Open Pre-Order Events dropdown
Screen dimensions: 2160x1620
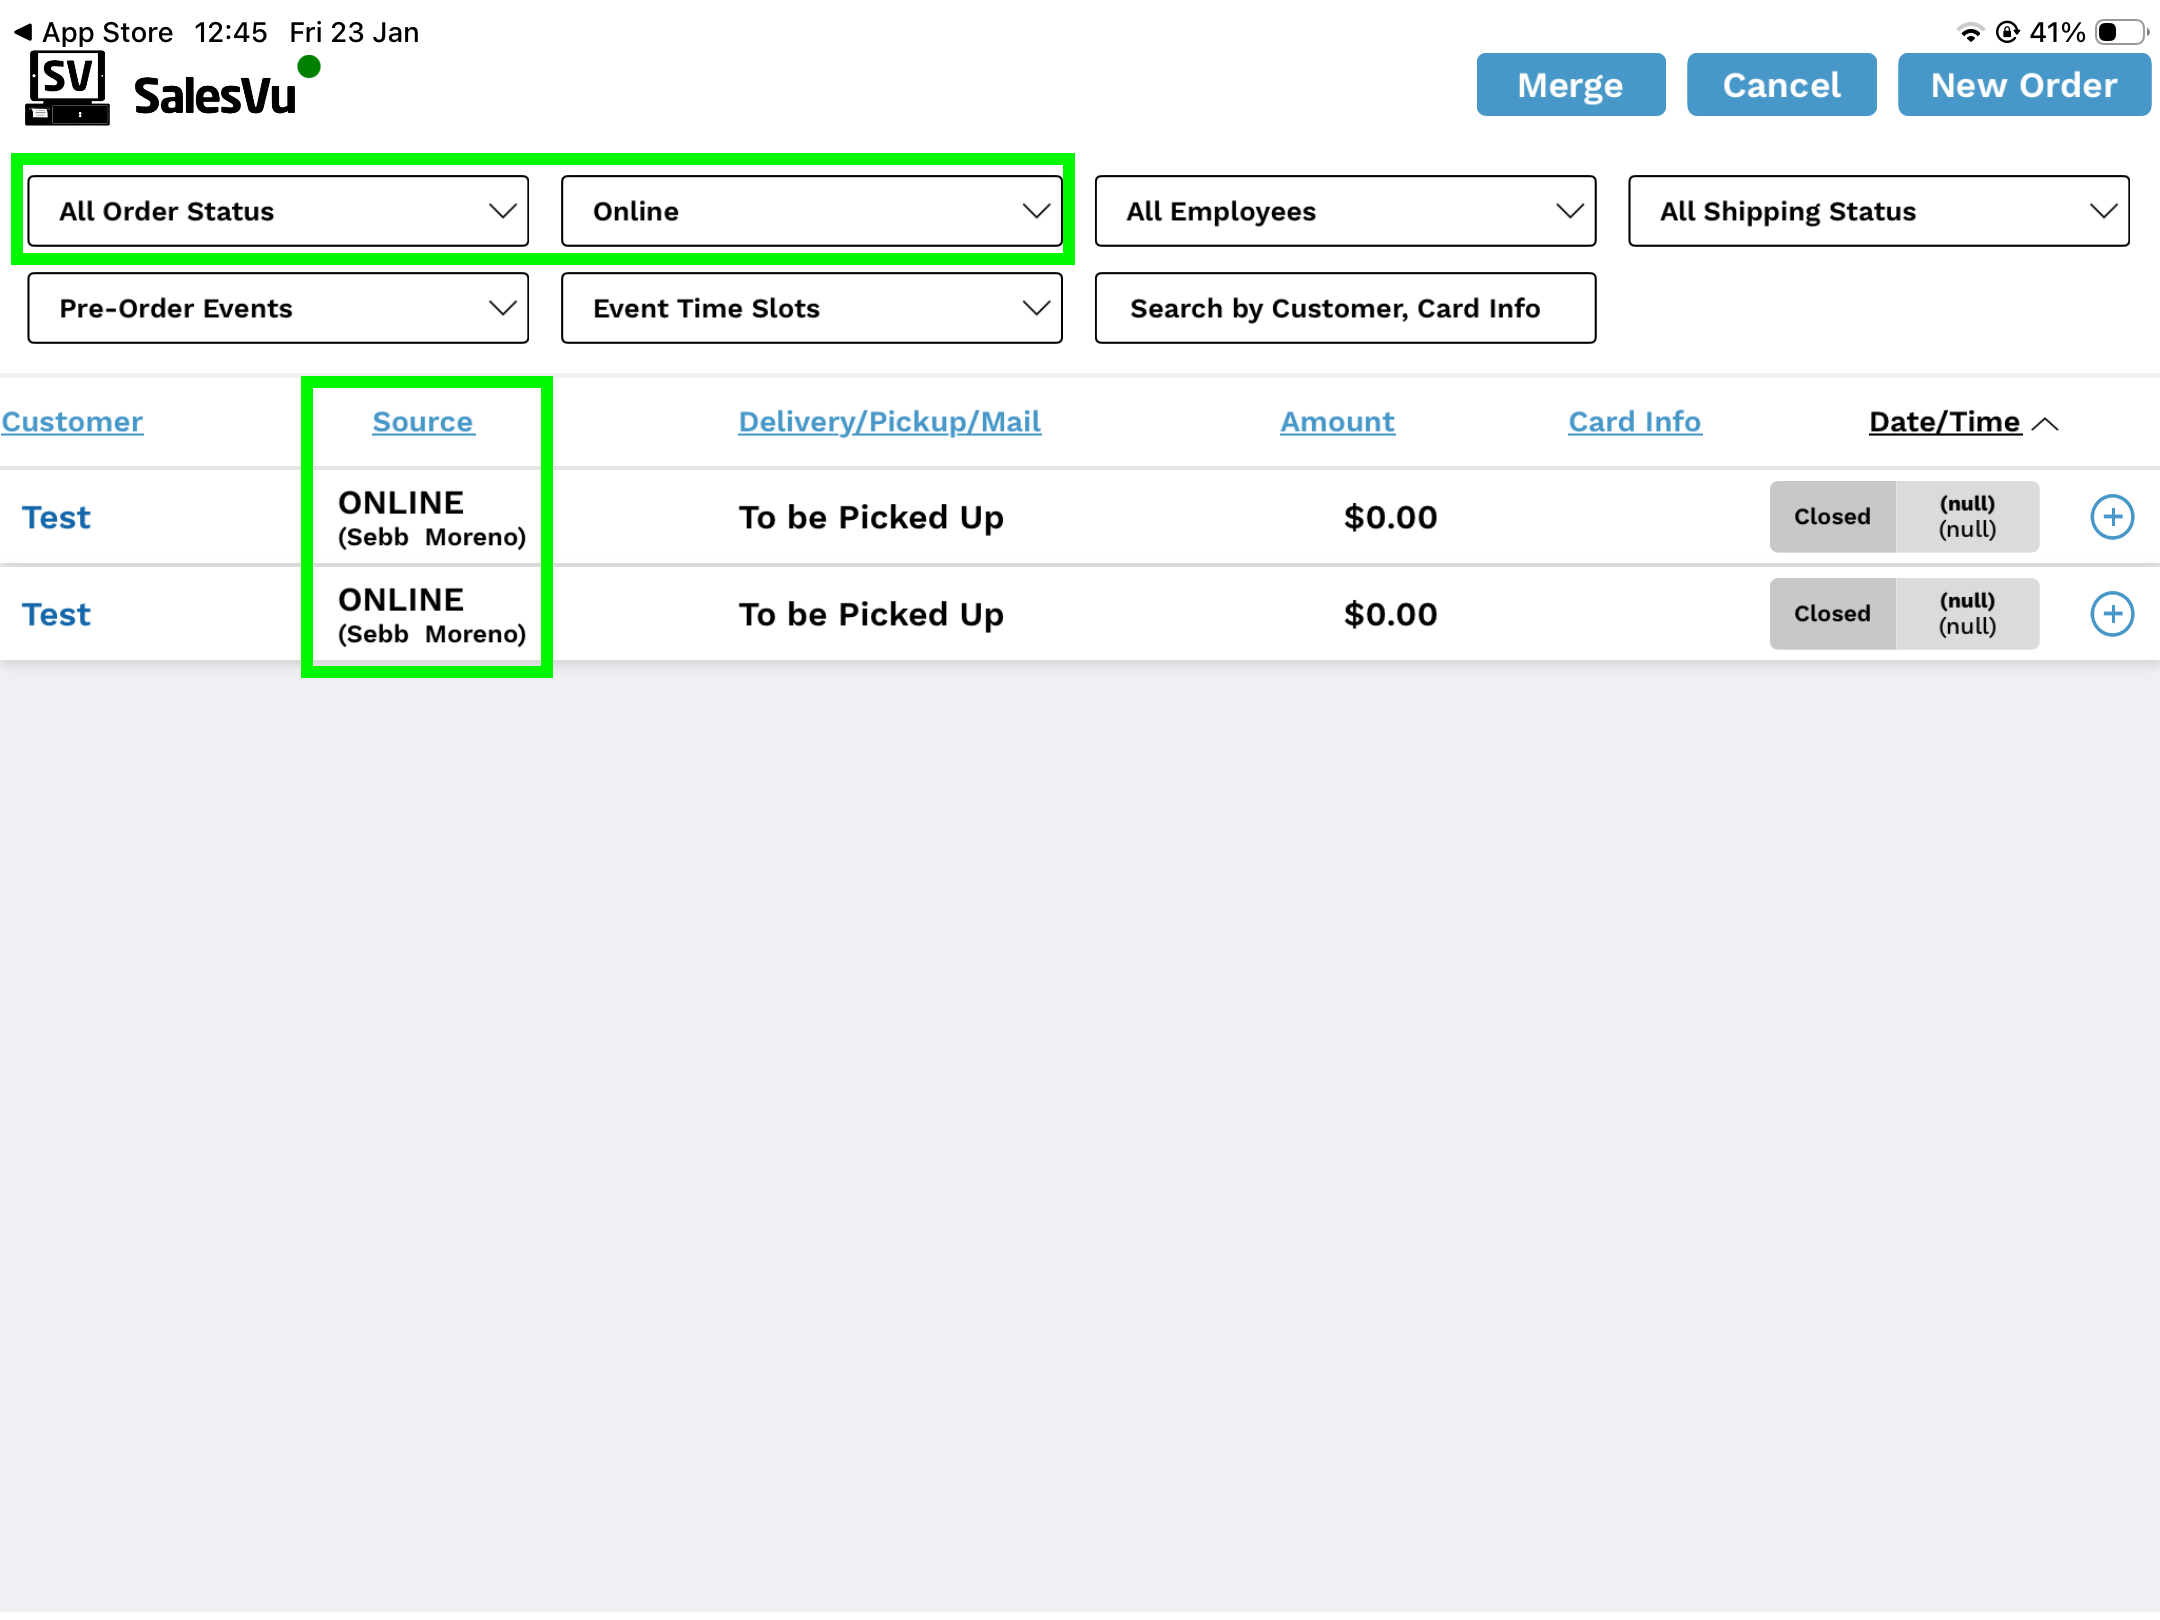pos(278,308)
